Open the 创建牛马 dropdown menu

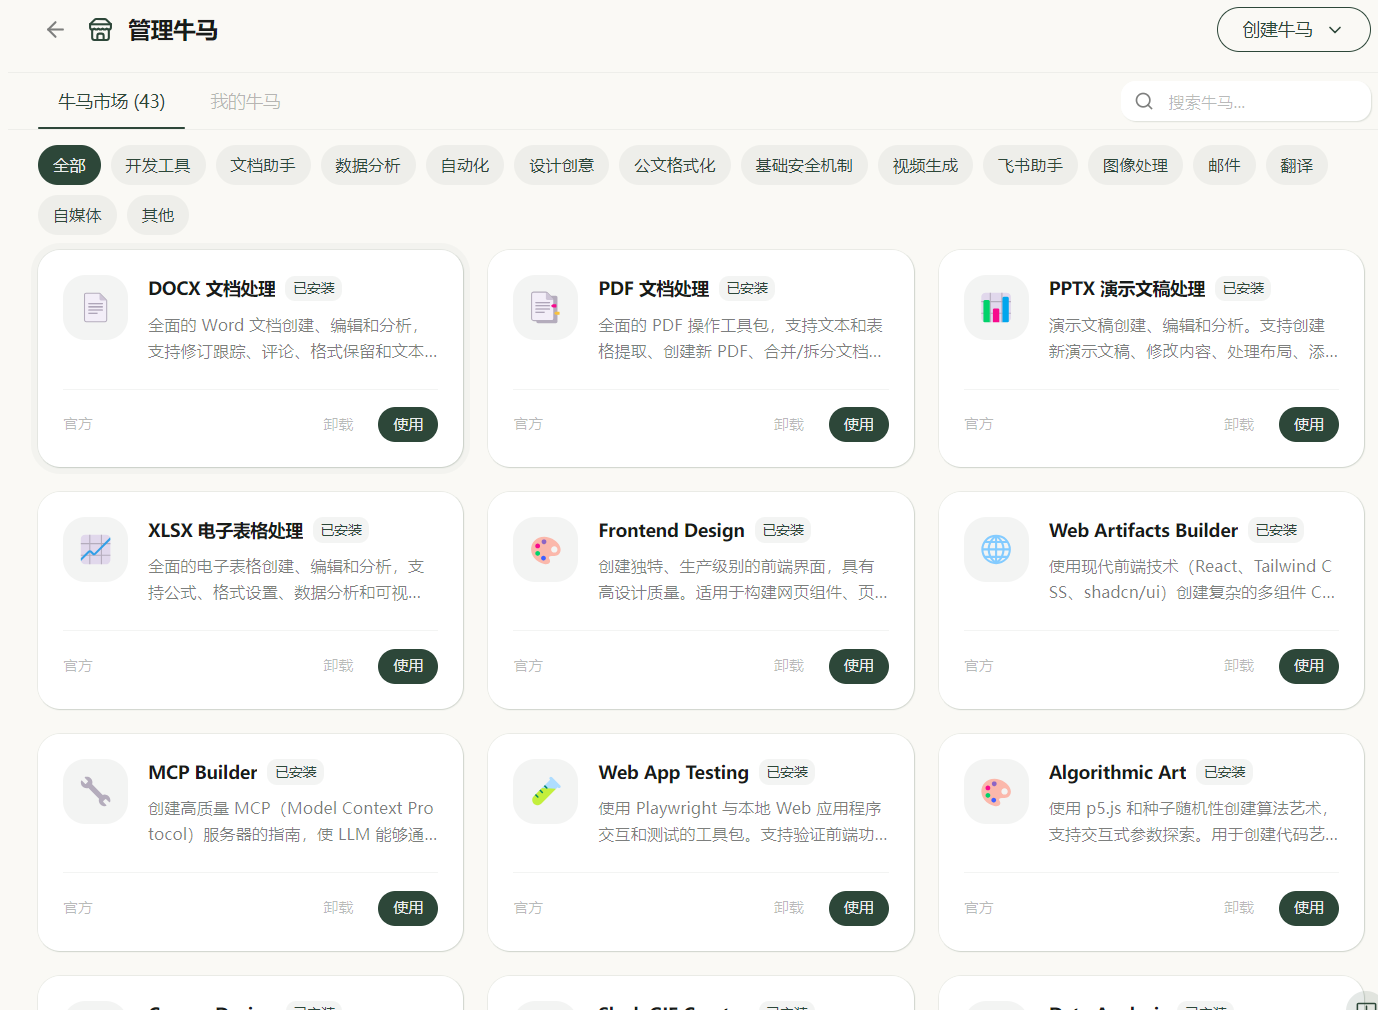[x=1292, y=30]
